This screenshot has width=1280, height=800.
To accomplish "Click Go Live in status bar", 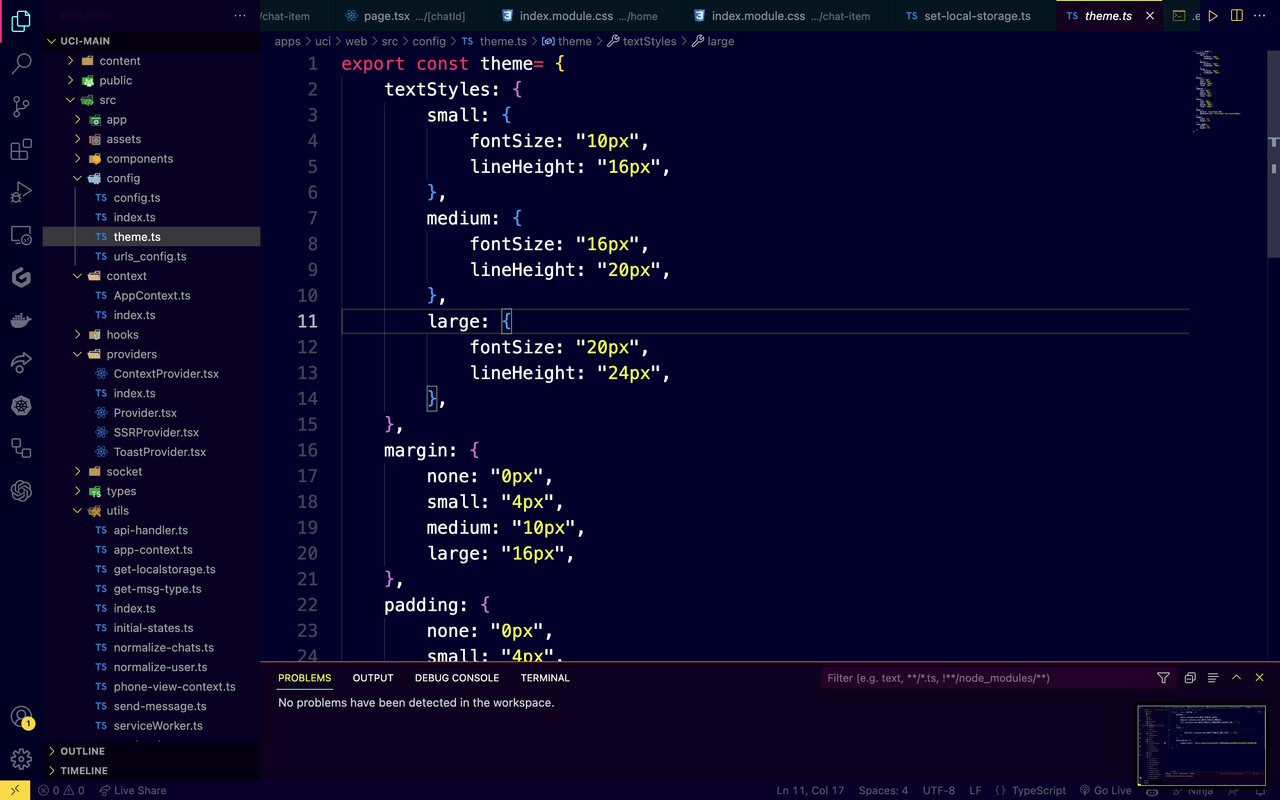I will [x=1105, y=790].
